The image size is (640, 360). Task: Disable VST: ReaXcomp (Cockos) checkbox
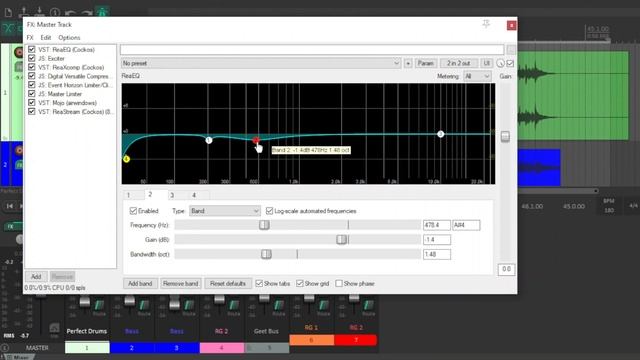(x=31, y=67)
